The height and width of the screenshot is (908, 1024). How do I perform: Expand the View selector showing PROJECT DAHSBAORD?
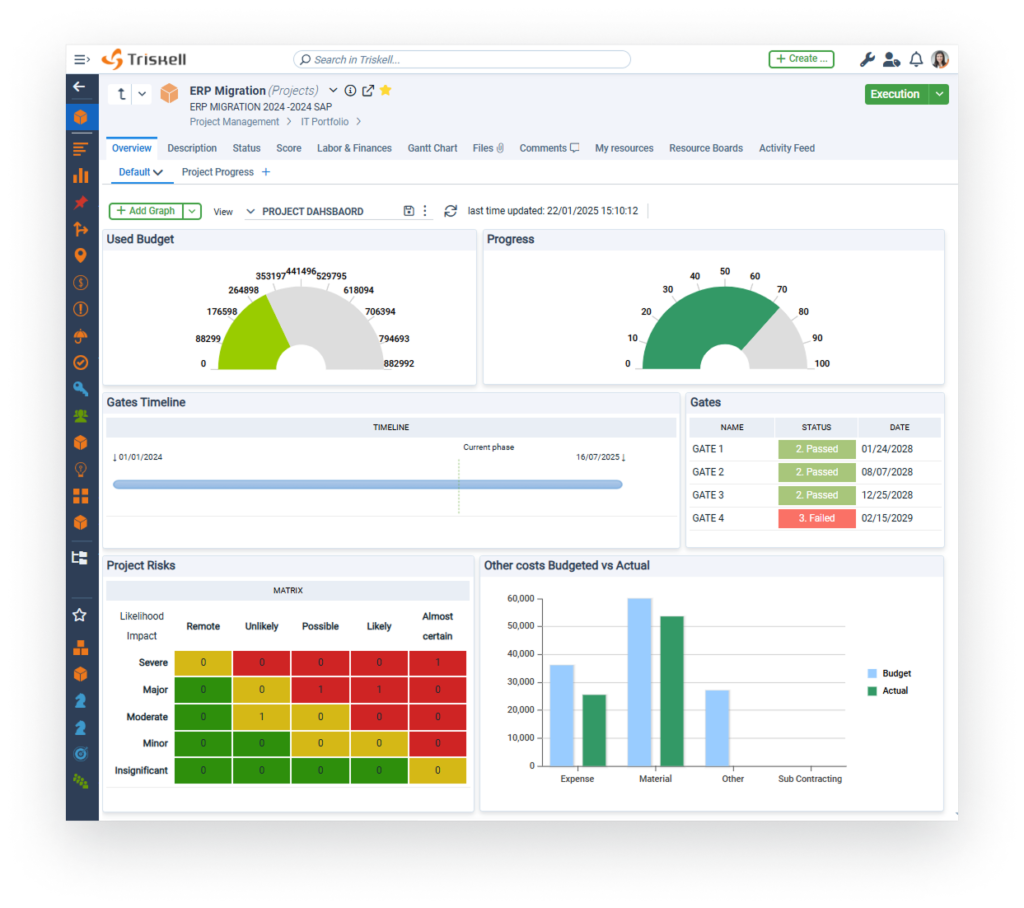(x=250, y=211)
